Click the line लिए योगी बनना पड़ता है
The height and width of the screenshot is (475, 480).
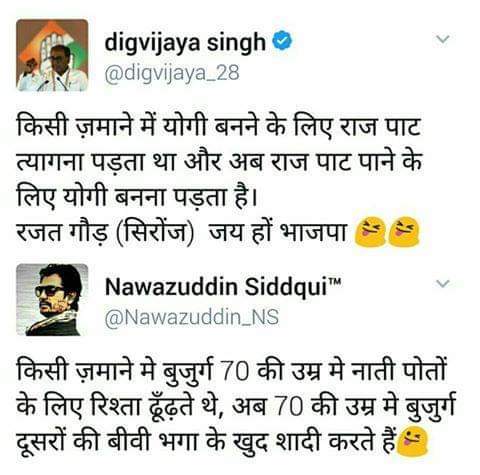point(137,197)
